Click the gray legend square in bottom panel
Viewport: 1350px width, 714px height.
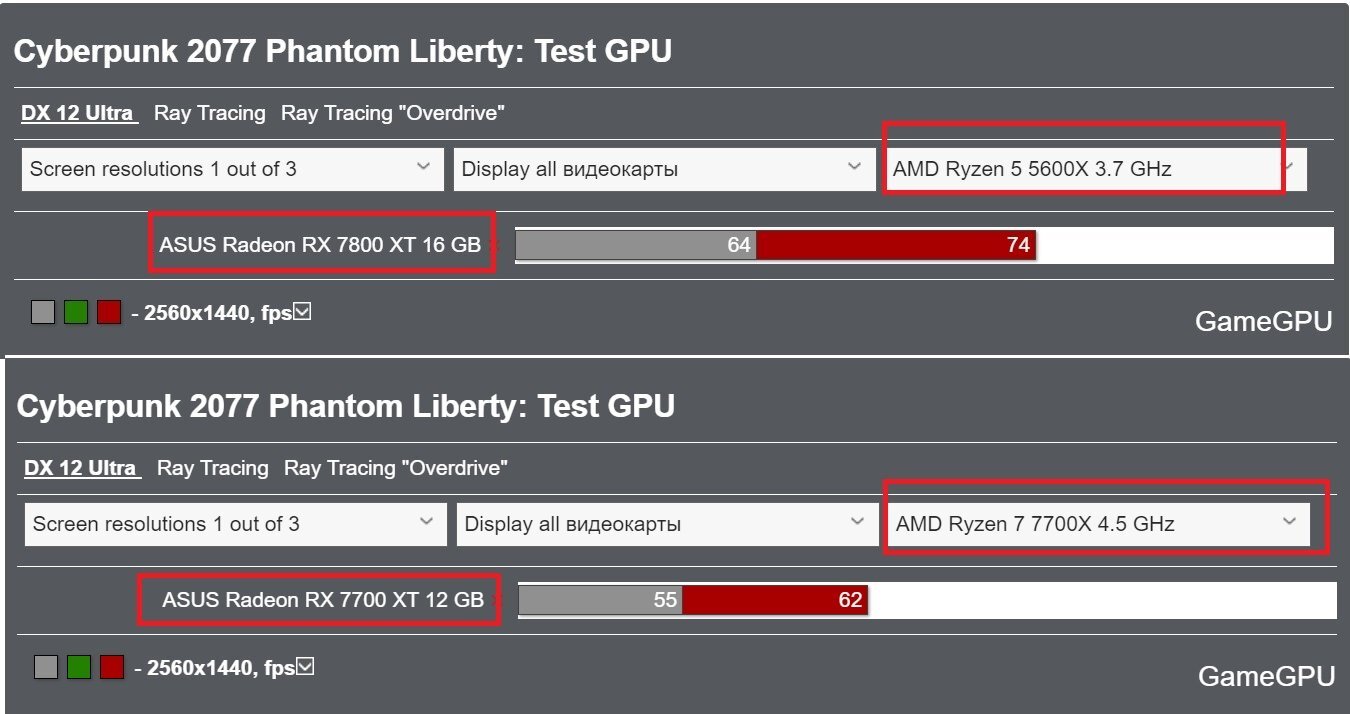[x=46, y=667]
